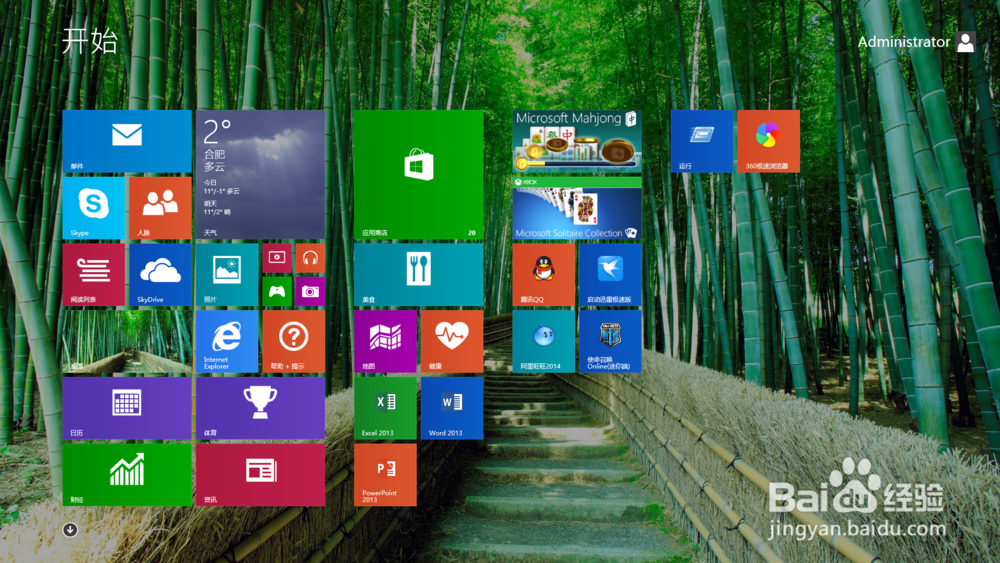
Task: Open the 桌面 desktop tile with bamboo thumbnail
Action: [x=127, y=341]
